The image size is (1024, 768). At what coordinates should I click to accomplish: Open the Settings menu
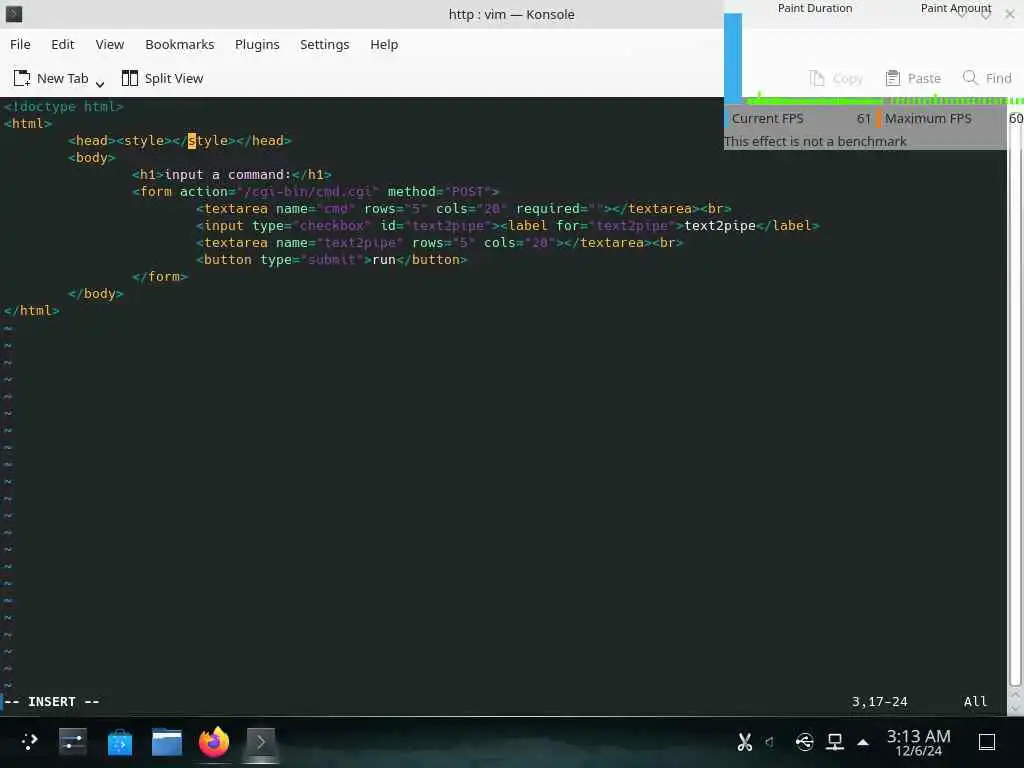(x=325, y=44)
